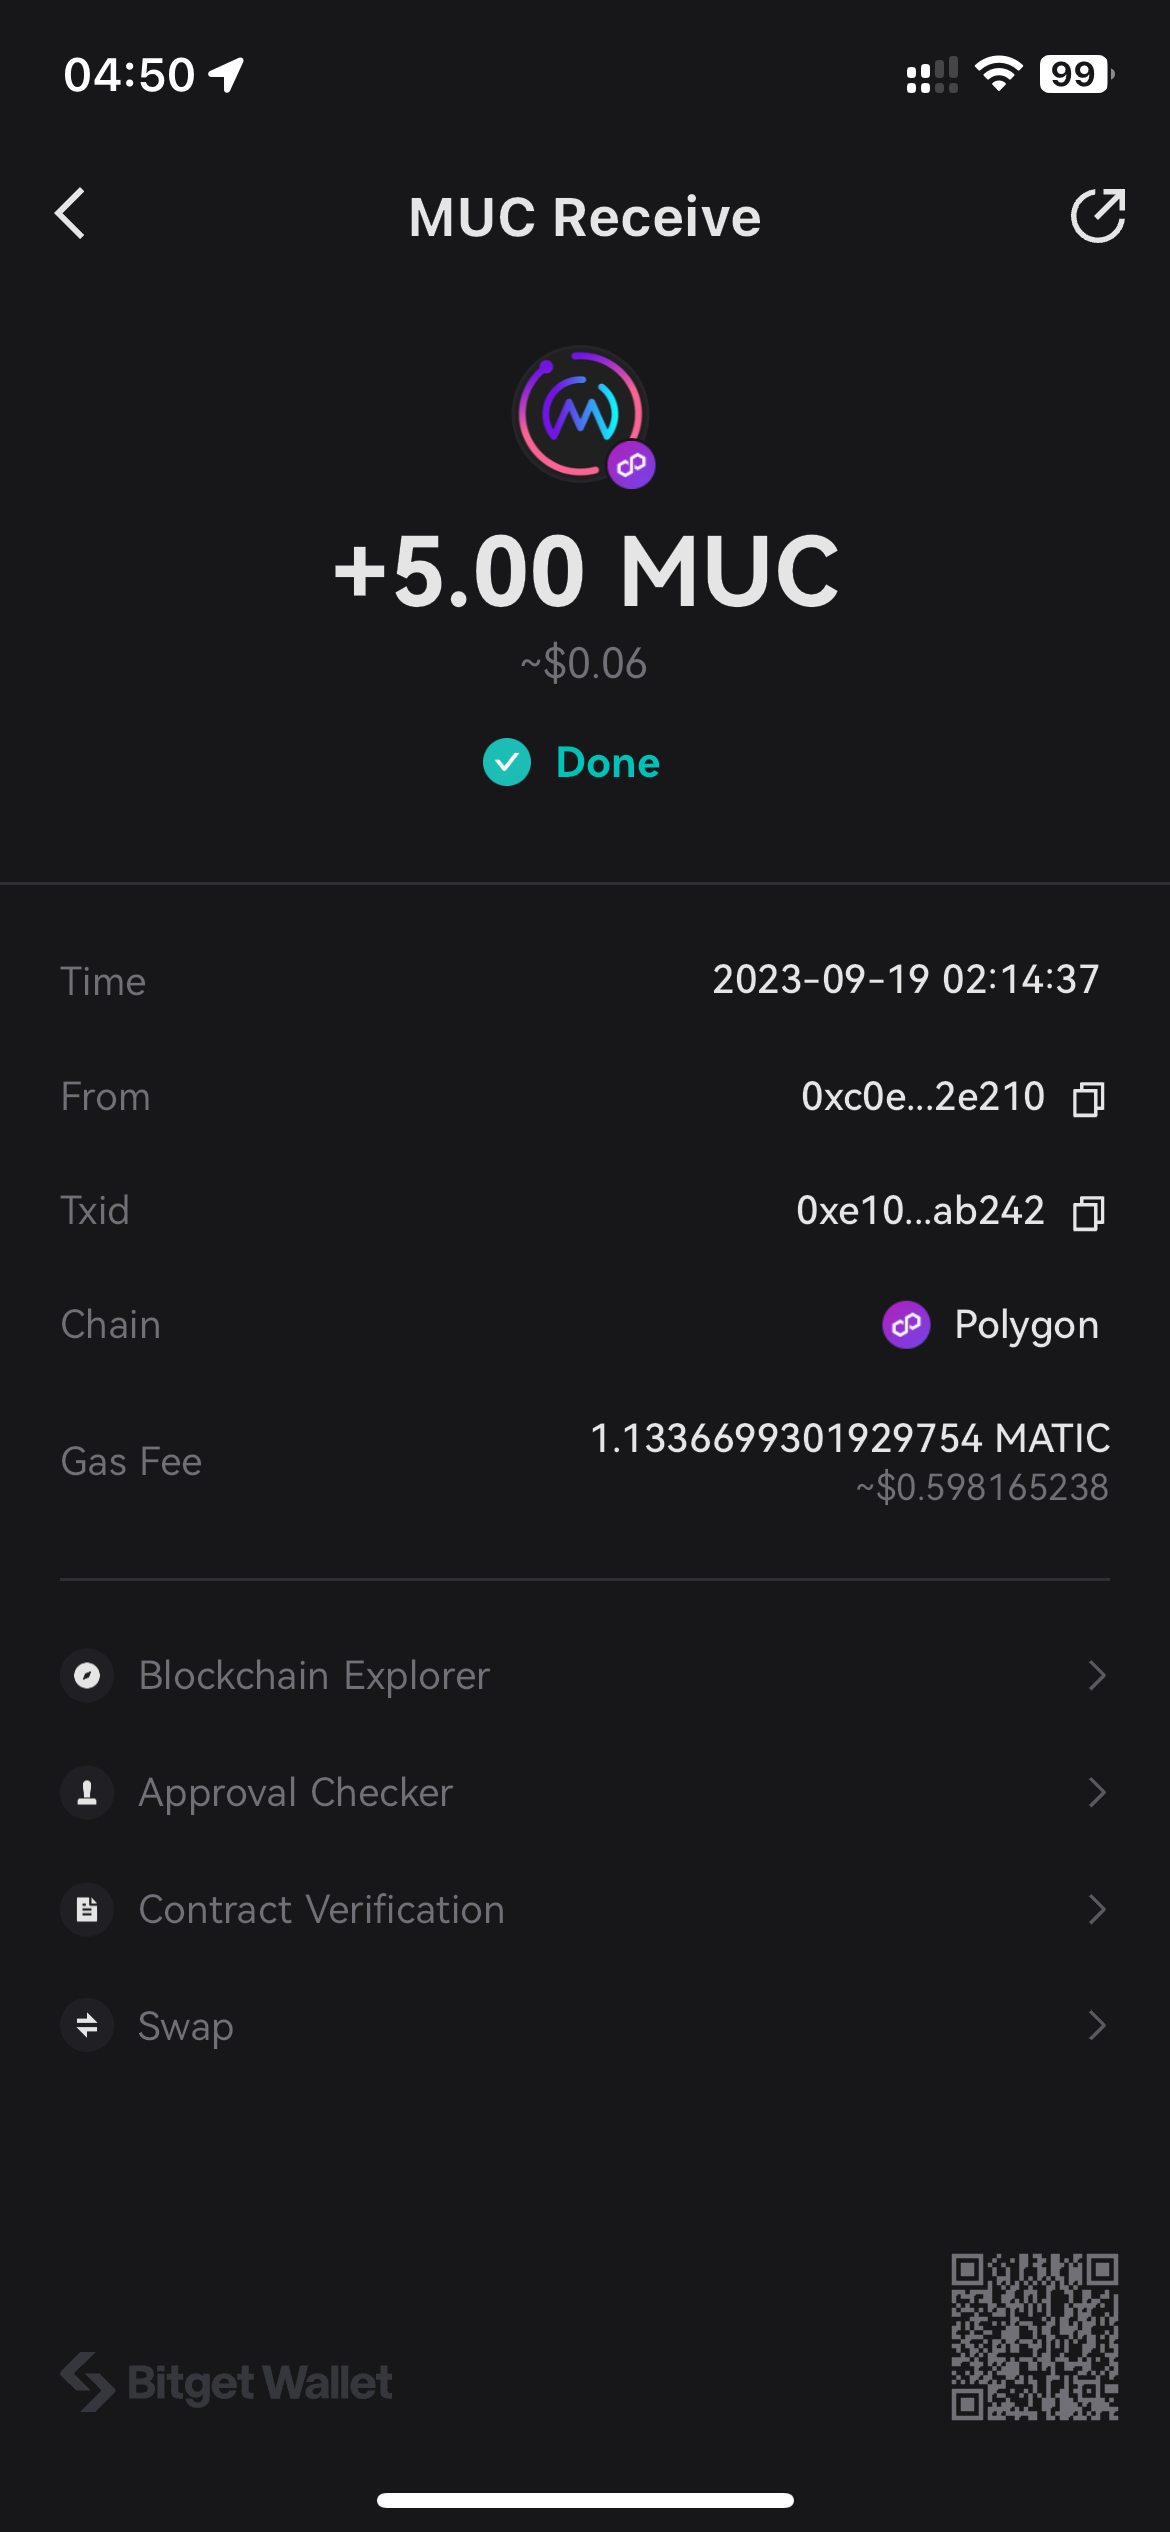Tap the From address 0xc0e...2e210
The image size is (1170, 2532).
[922, 1097]
